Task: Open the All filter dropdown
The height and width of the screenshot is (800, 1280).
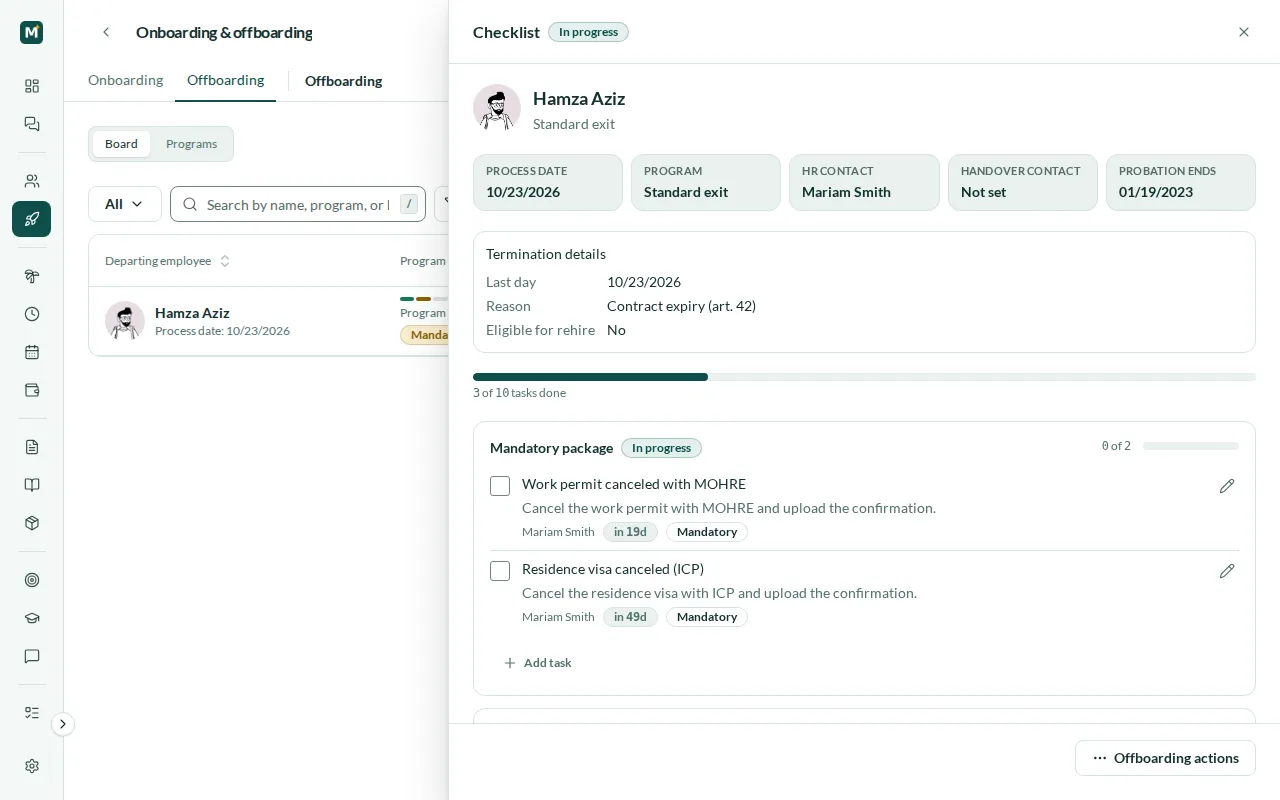Action: 125,204
